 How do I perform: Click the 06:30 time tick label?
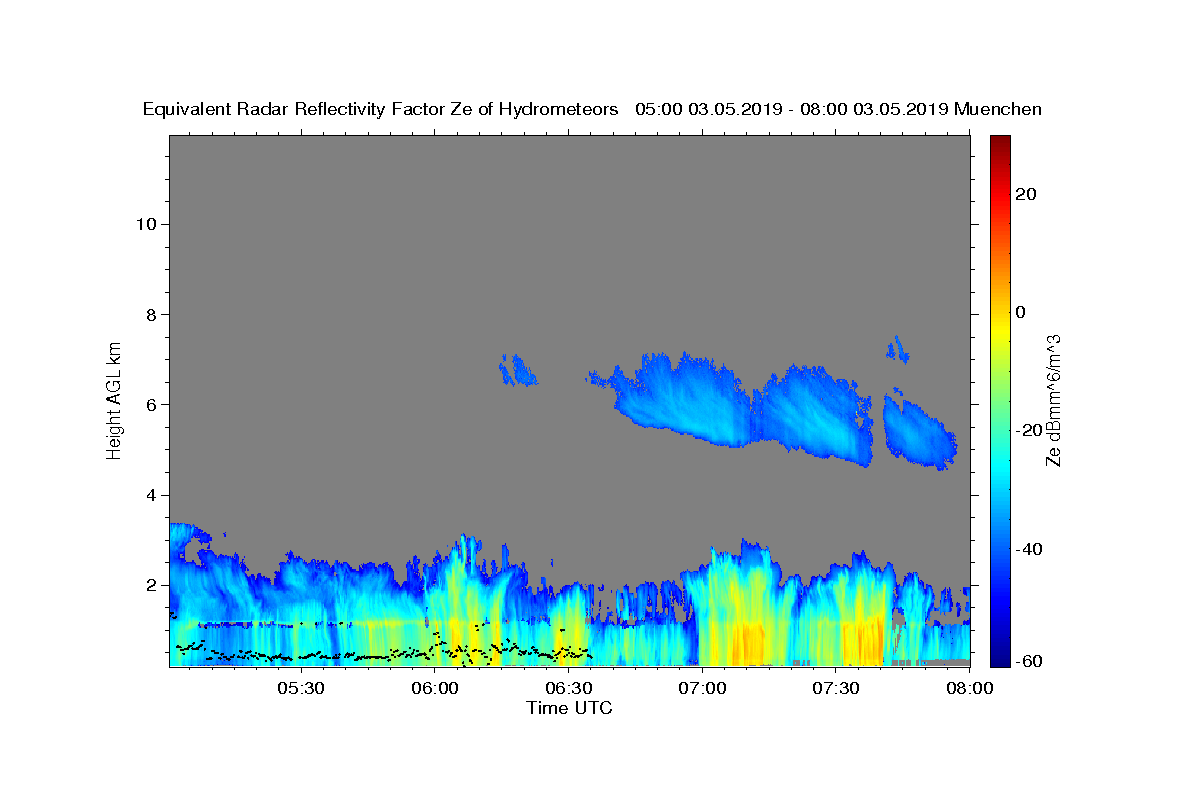click(569, 688)
